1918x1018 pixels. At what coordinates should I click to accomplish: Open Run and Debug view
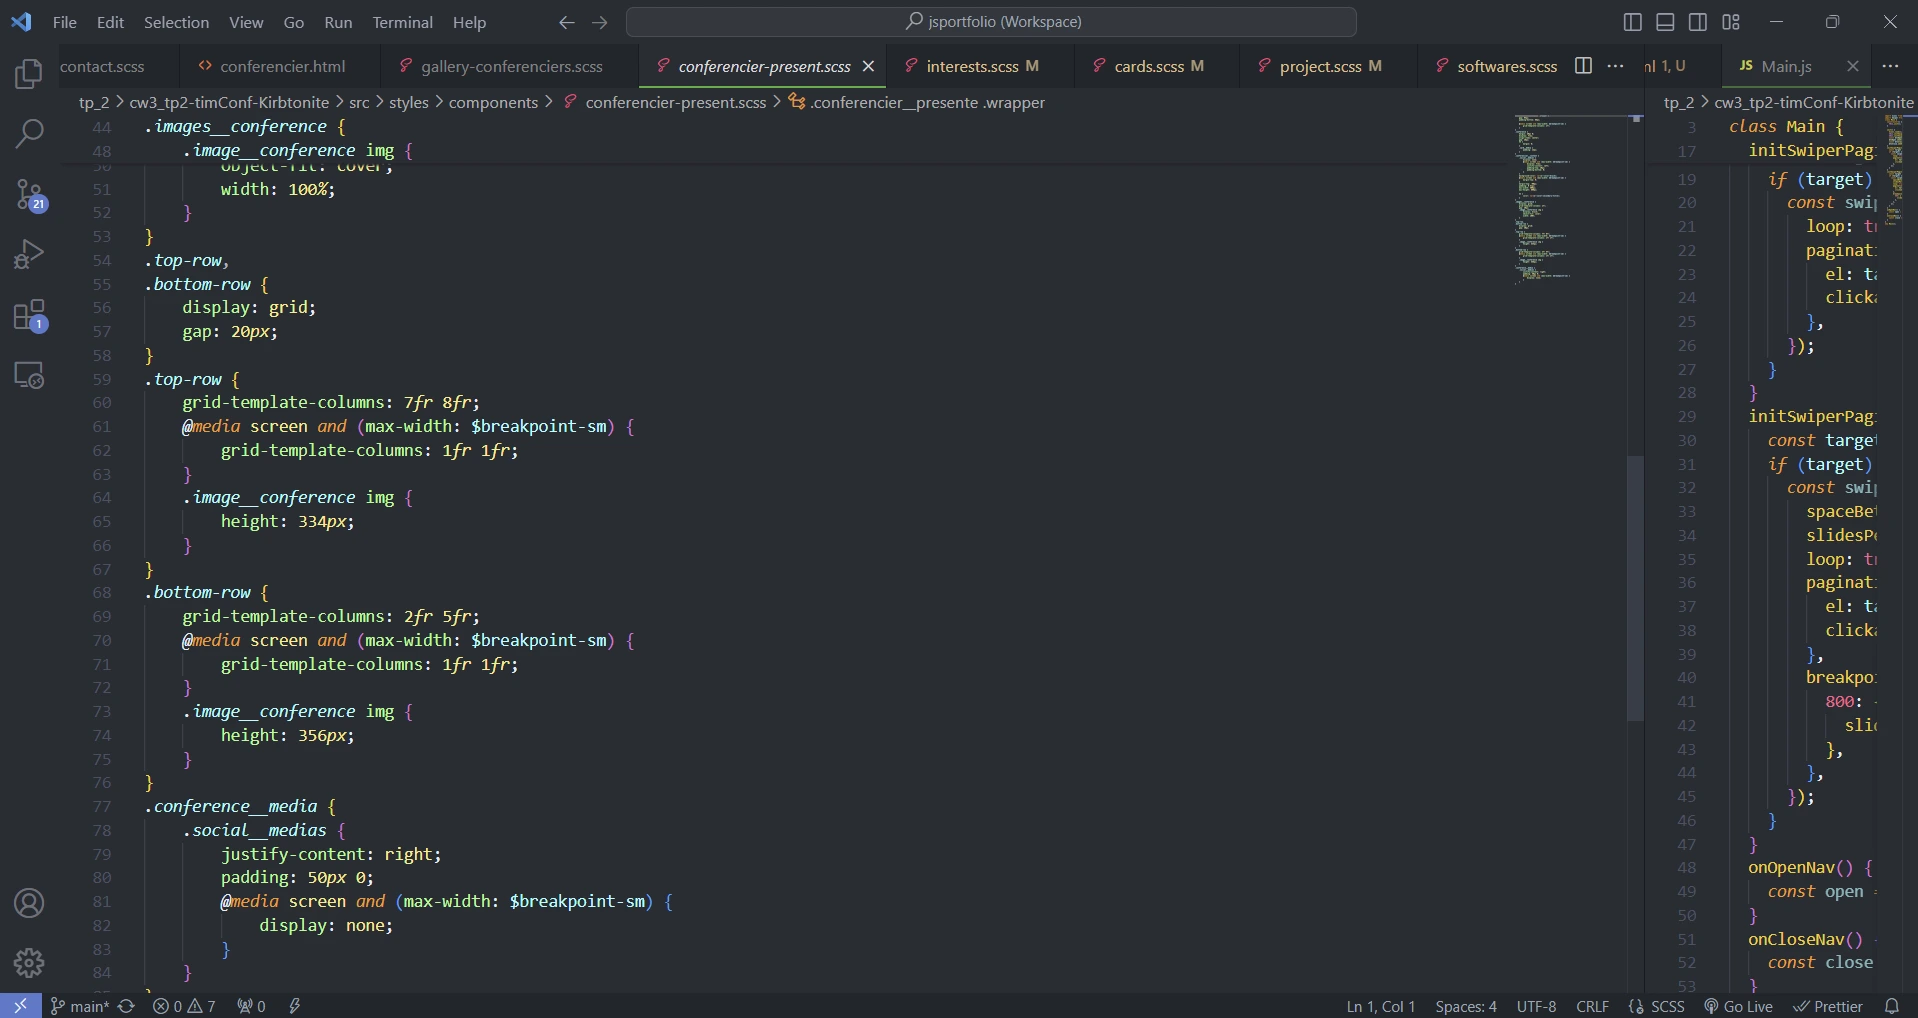click(x=29, y=255)
